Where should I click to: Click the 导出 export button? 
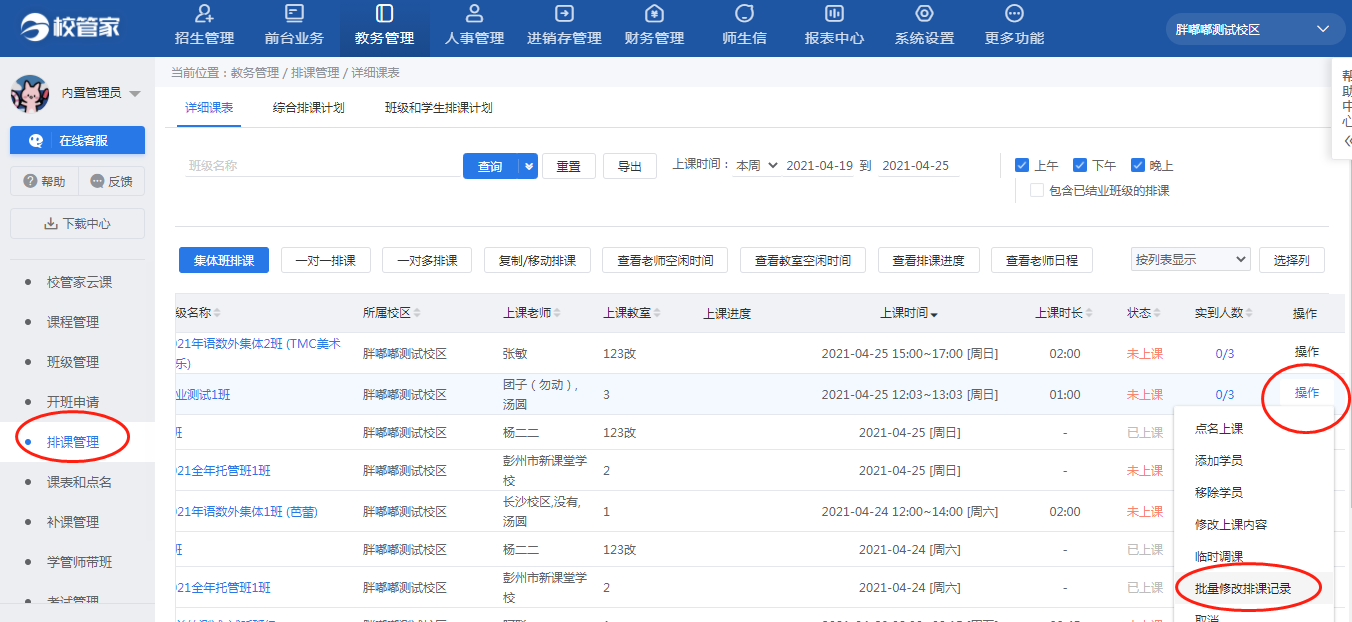point(630,166)
